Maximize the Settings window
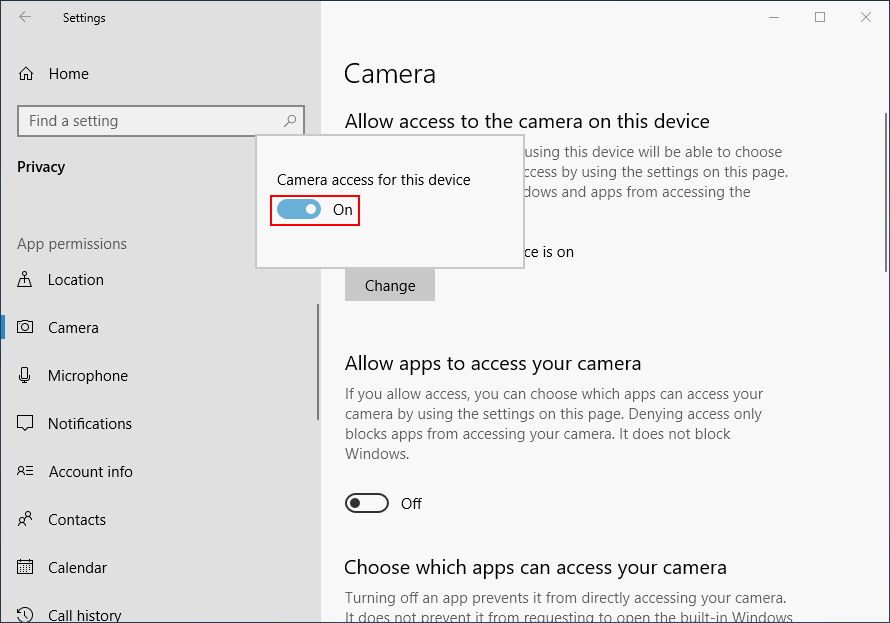890x623 pixels. [x=820, y=18]
